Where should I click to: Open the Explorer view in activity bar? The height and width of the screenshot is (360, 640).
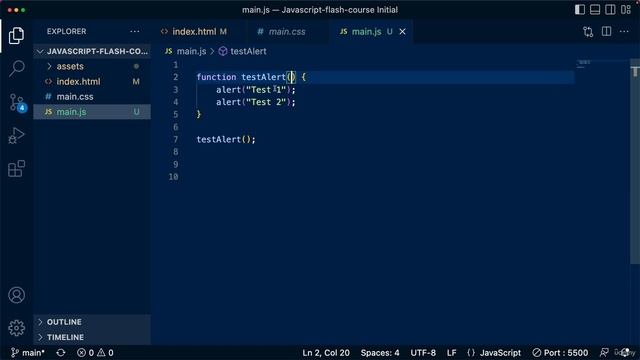pos(16,36)
